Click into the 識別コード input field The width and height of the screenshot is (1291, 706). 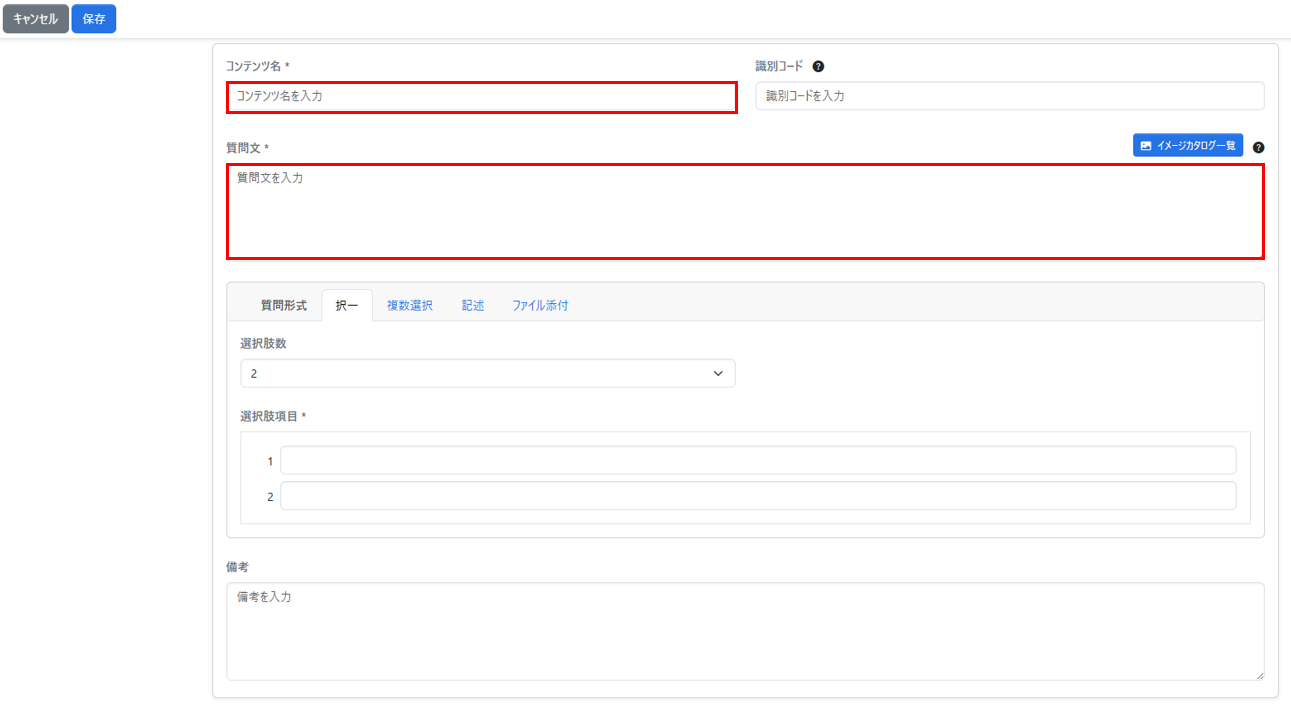click(1009, 96)
